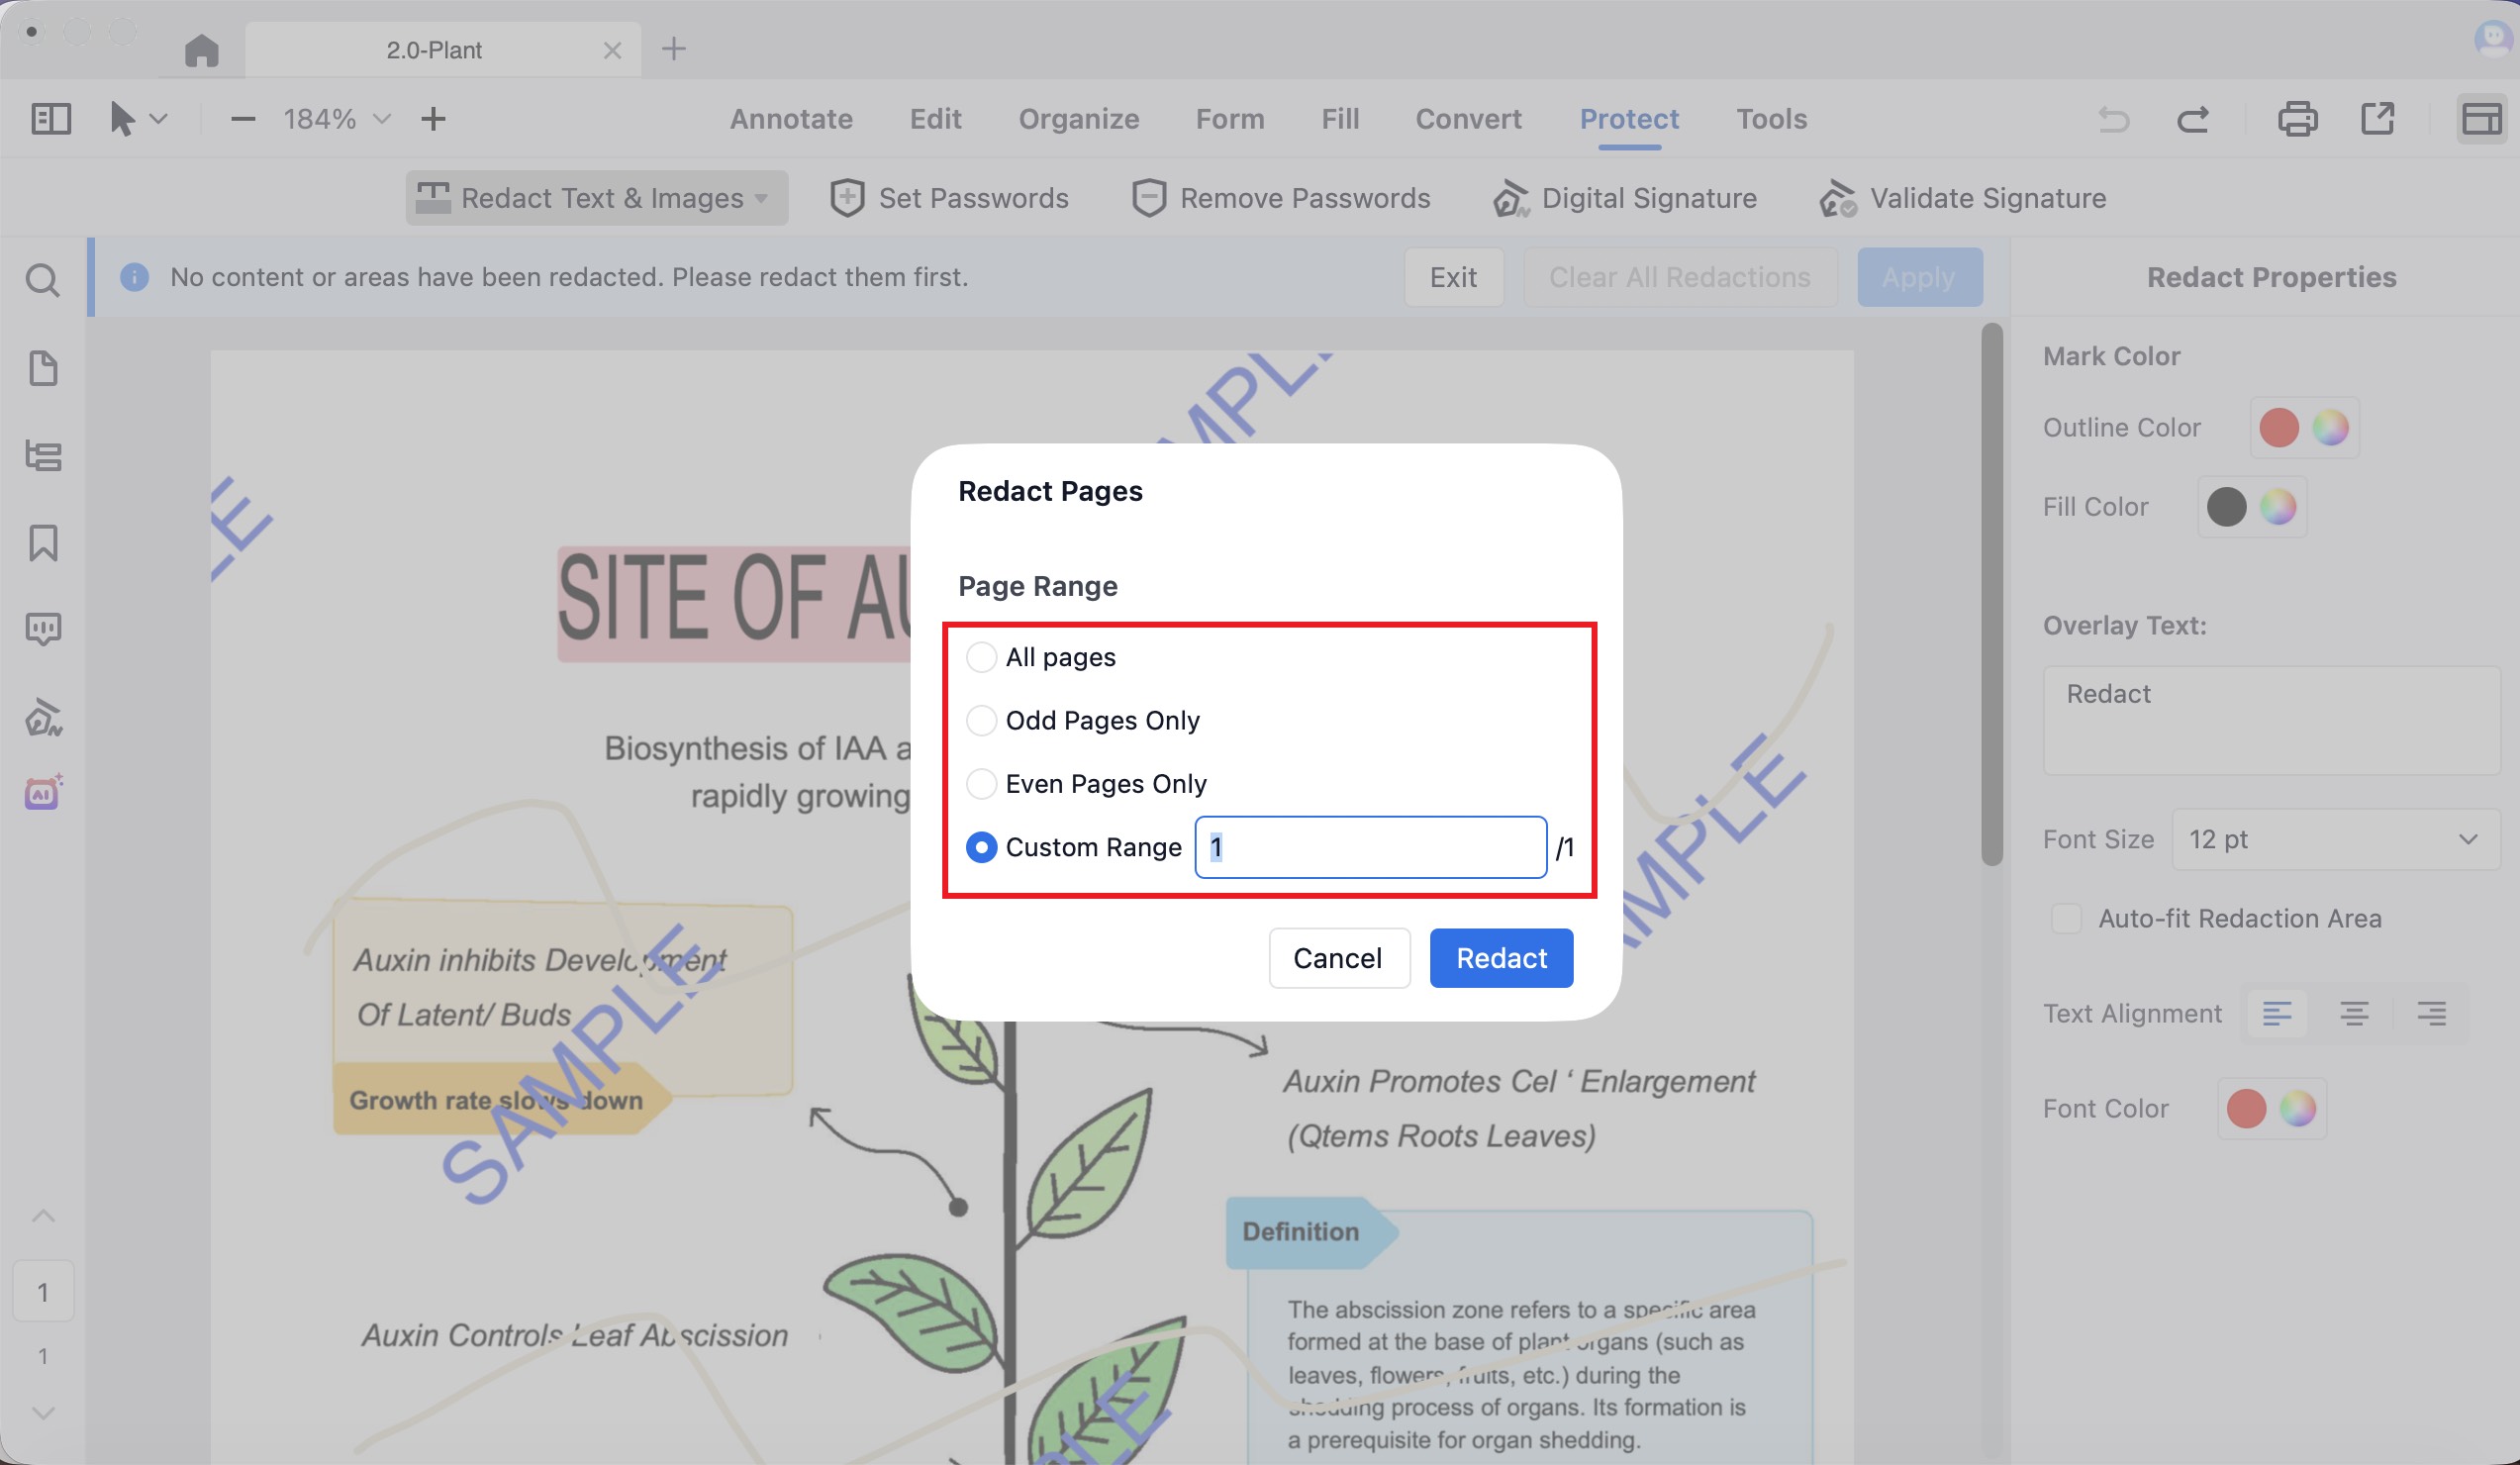Switch to the Tools tab
The image size is (2520, 1465).
[x=1771, y=119]
